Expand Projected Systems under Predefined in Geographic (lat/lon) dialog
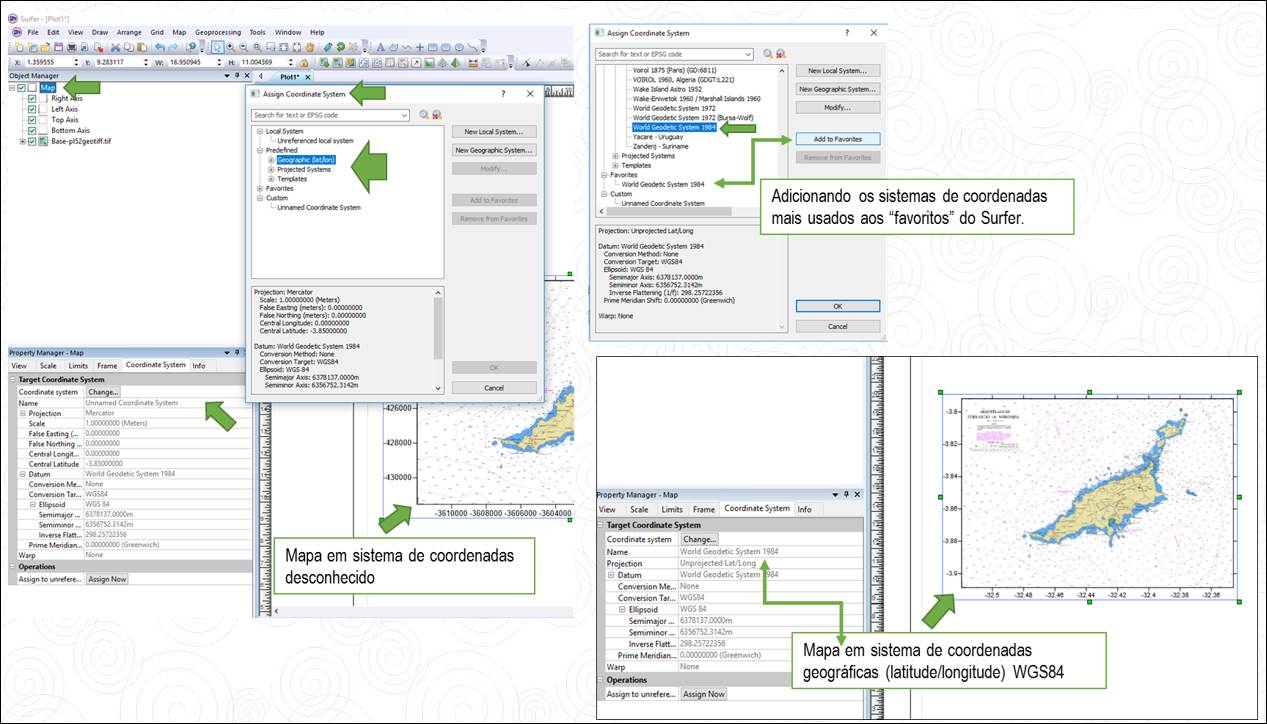The width and height of the screenshot is (1267, 724). 271,169
